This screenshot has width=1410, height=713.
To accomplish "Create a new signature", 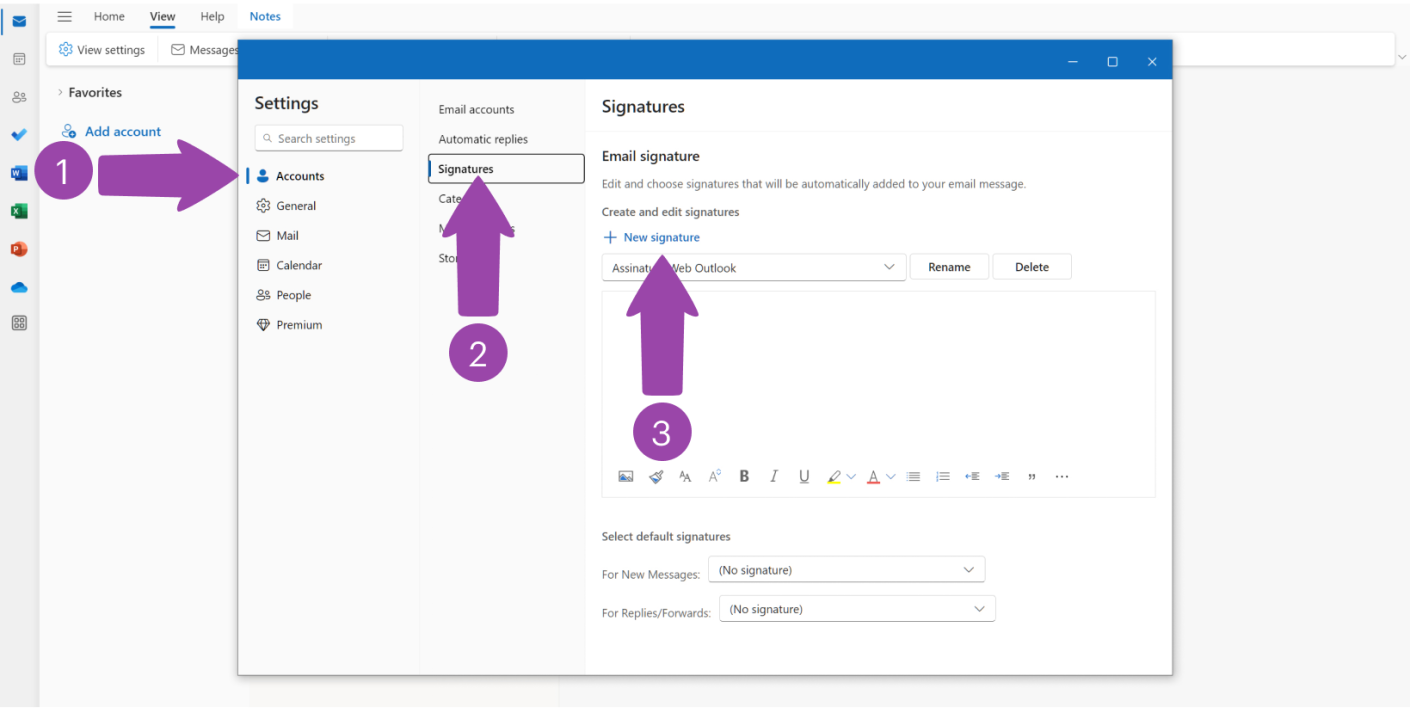I will tap(651, 237).
